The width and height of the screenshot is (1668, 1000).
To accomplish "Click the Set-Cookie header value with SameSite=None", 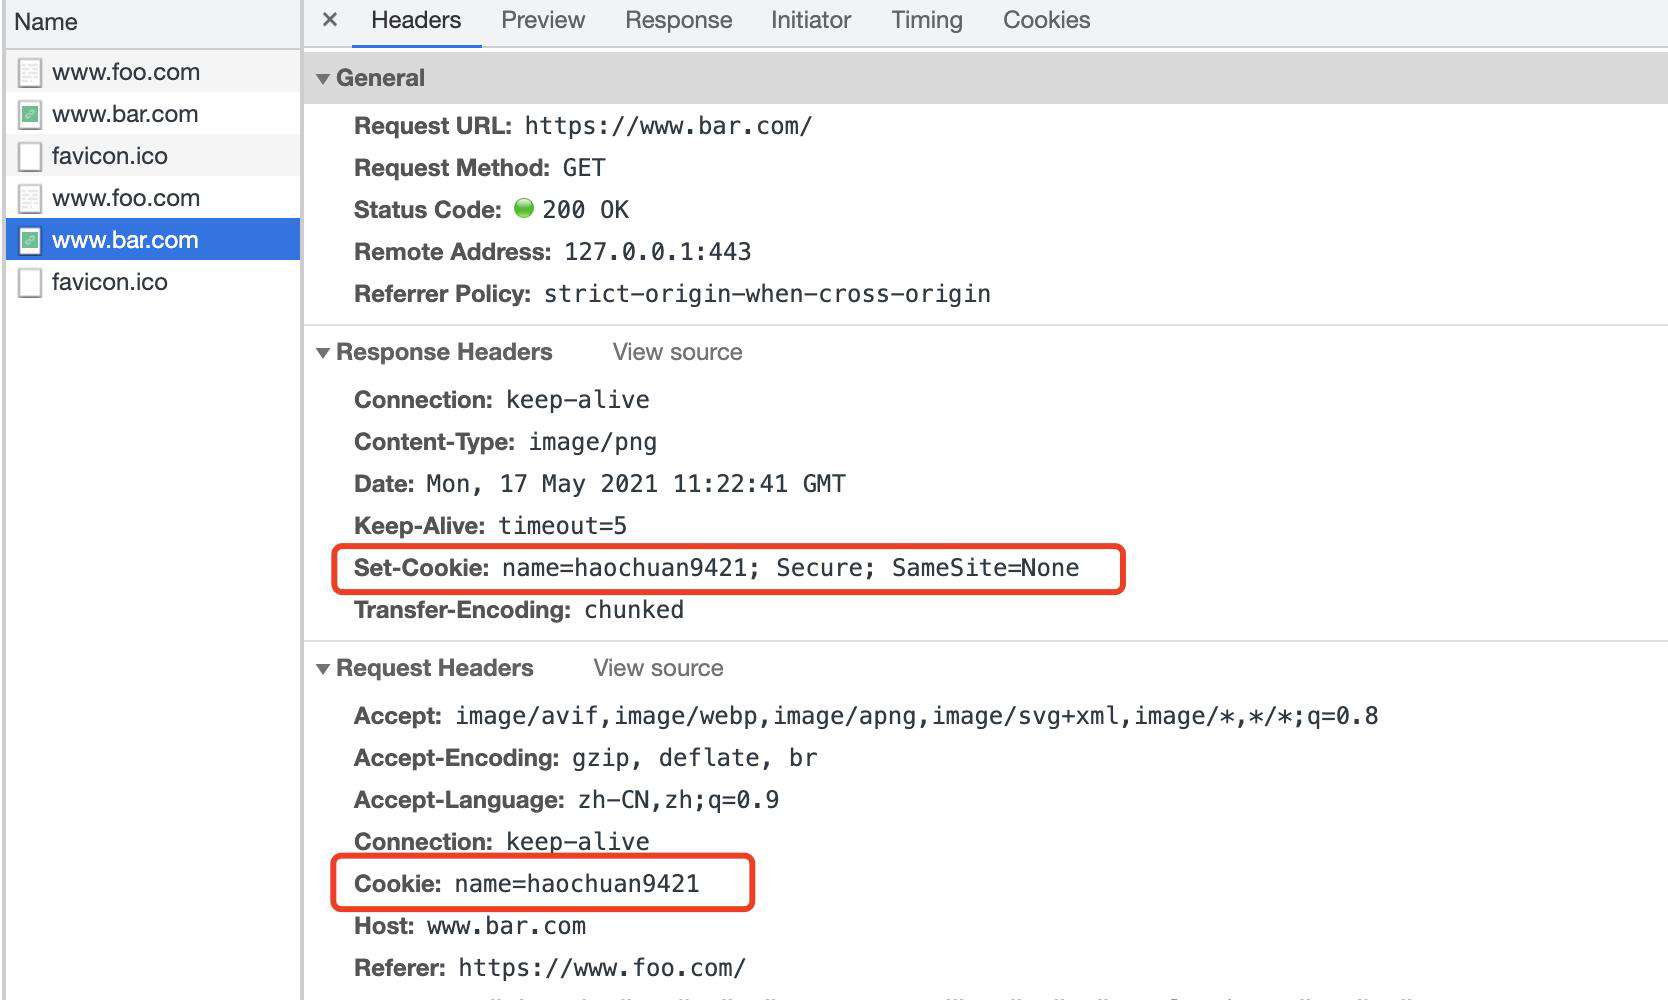I will click(x=790, y=568).
